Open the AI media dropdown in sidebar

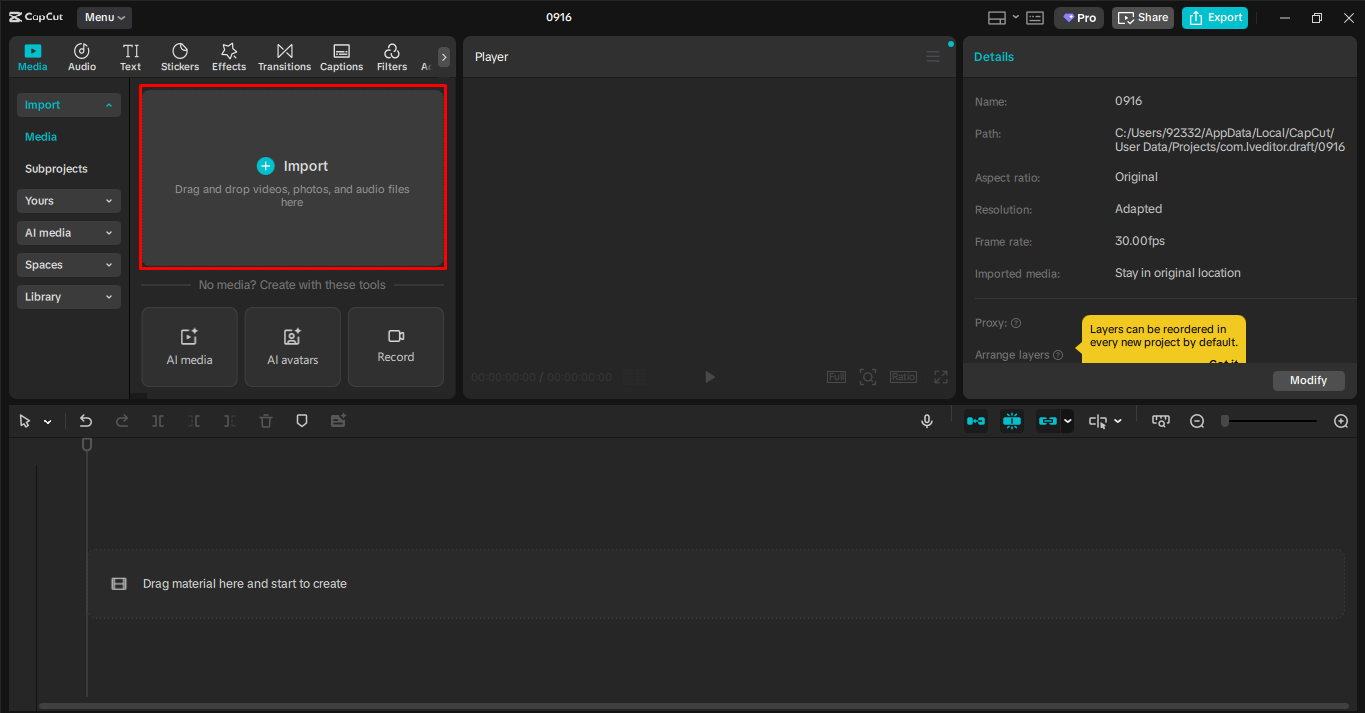68,232
